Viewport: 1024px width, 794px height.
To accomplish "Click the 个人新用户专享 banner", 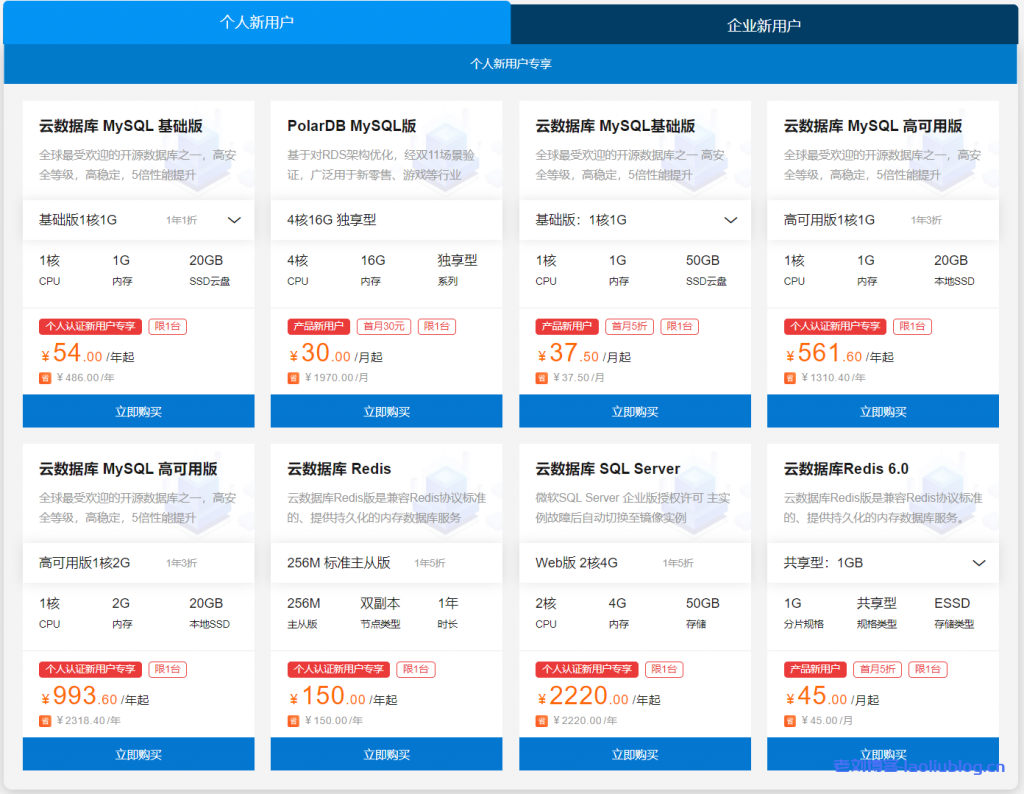I will (512, 62).
